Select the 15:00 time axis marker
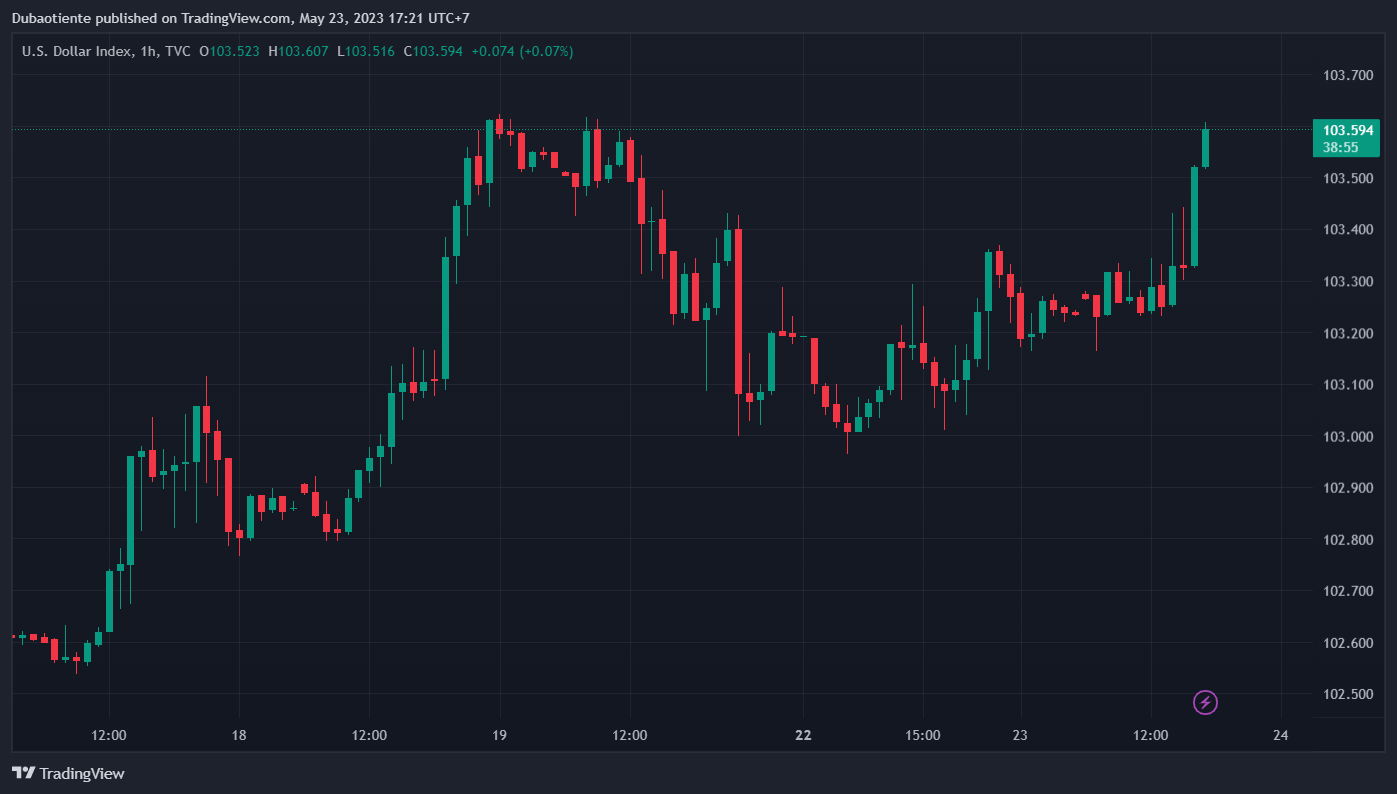The image size is (1397, 794). pos(922,736)
